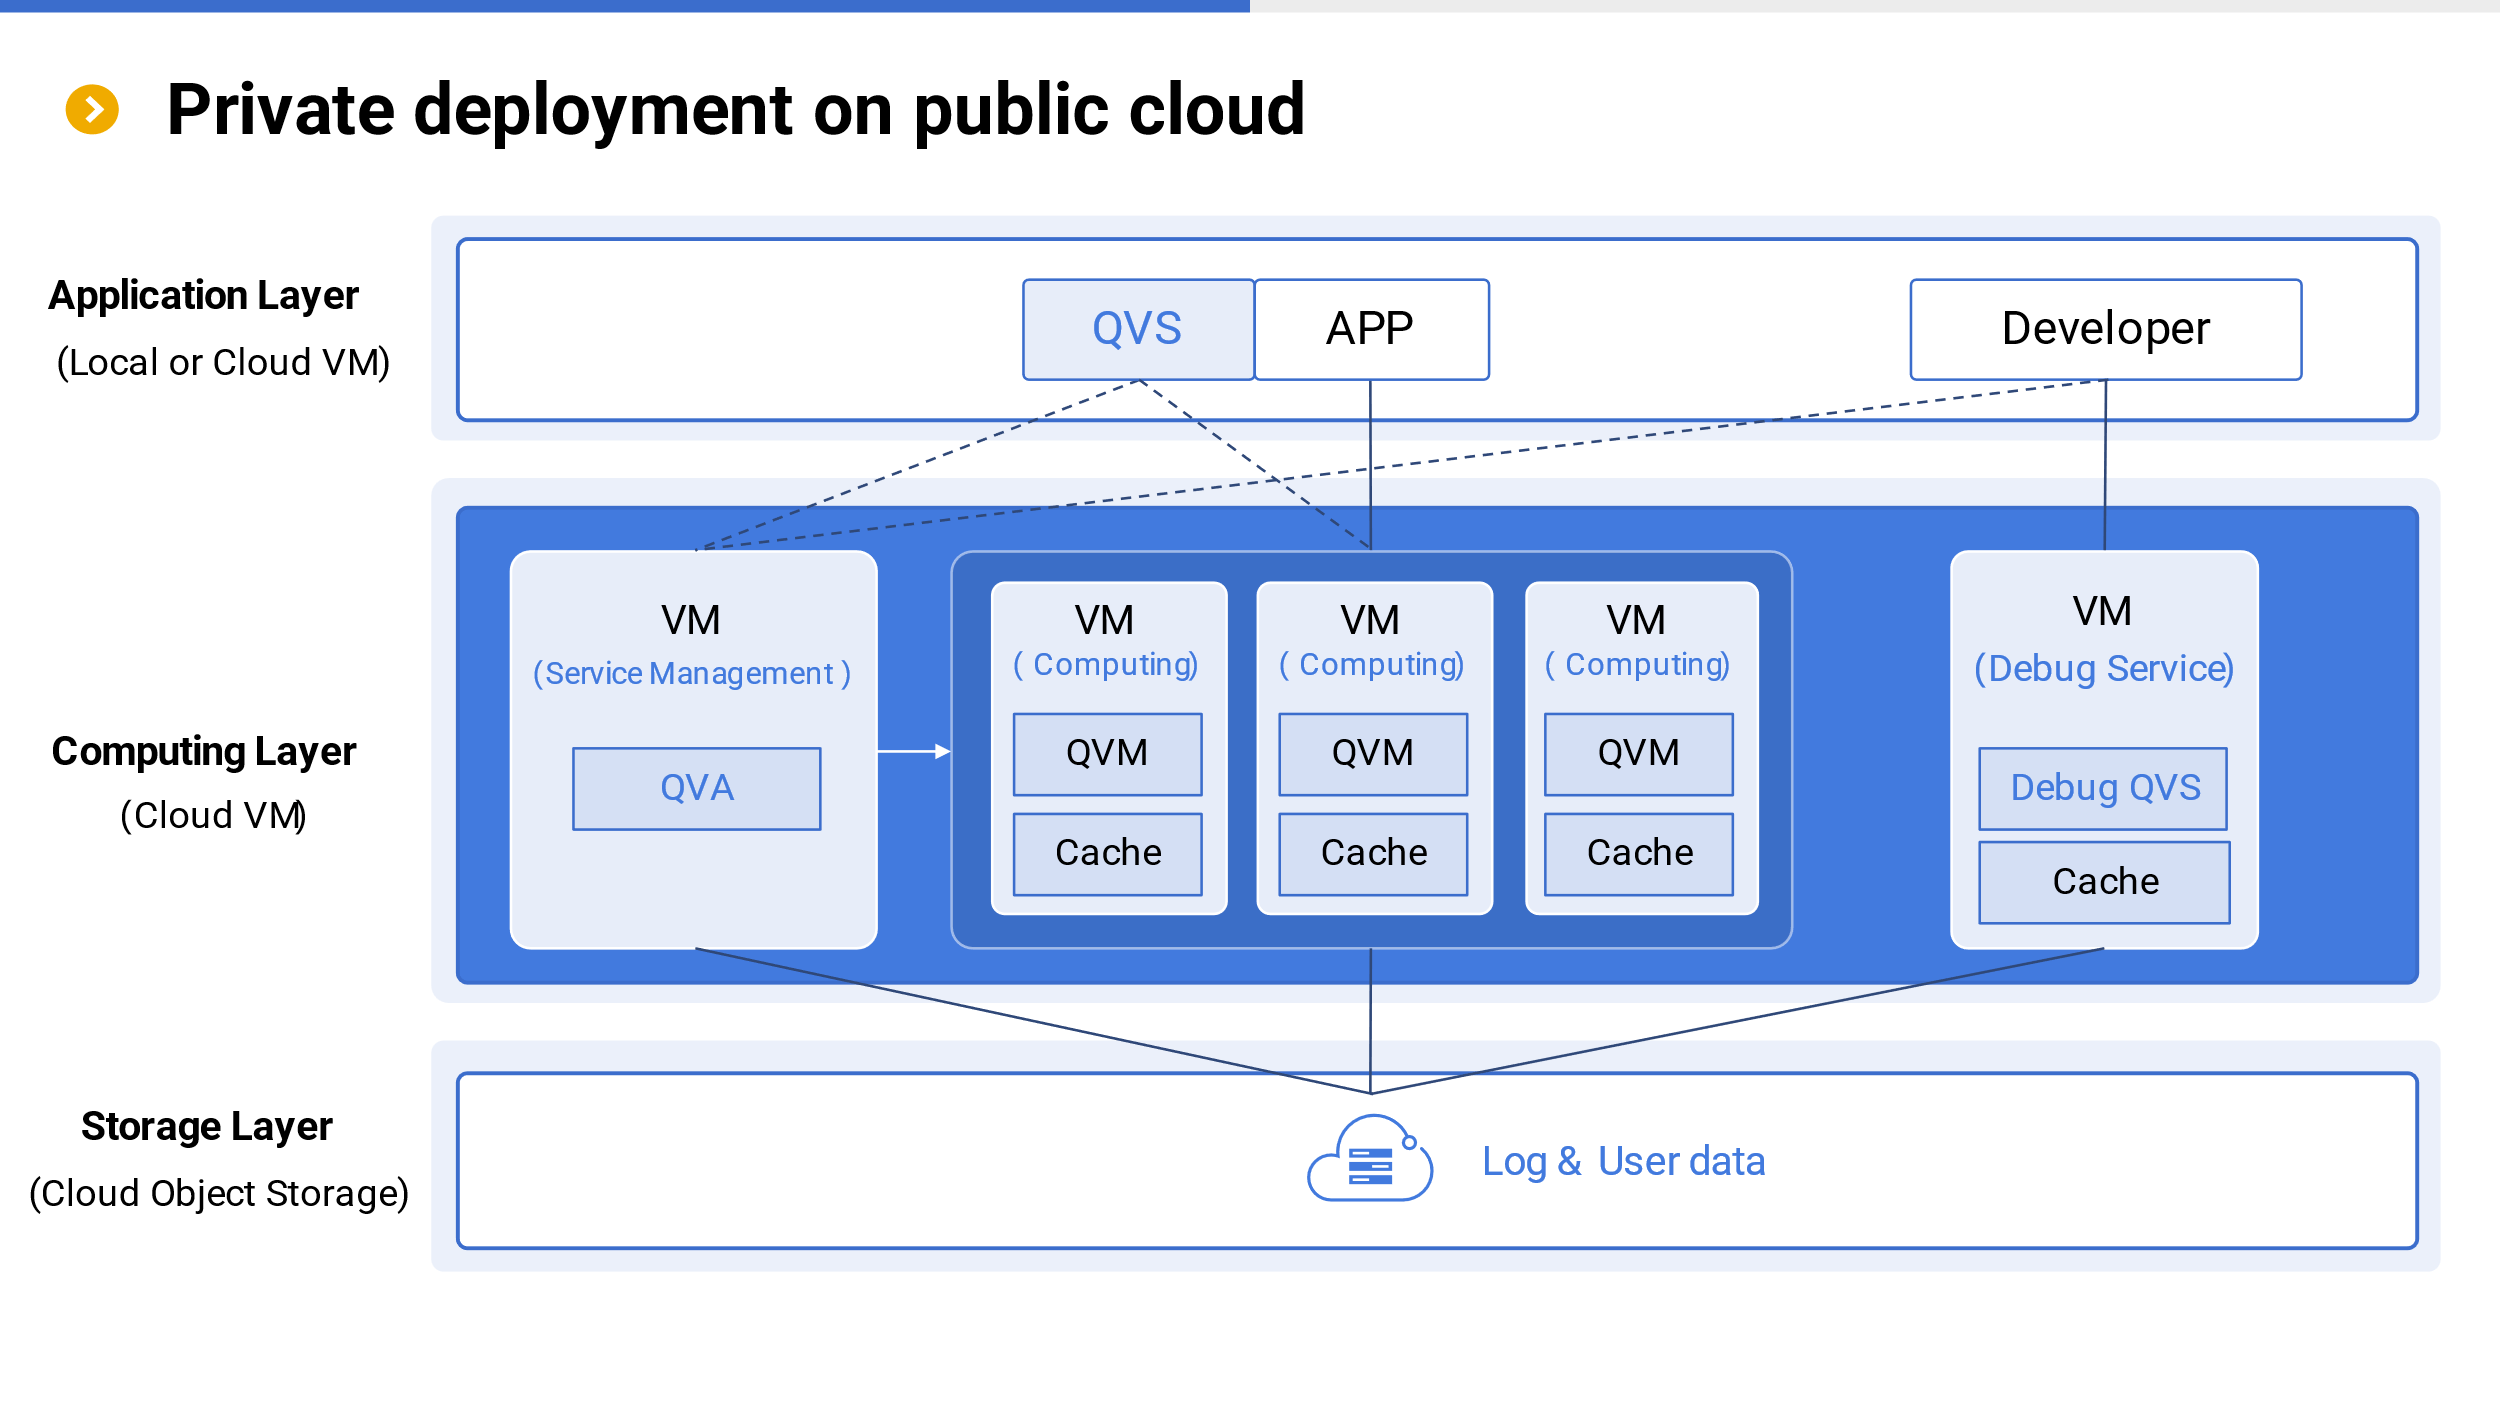Select the Debug QVS box
This screenshot has width=2500, height=1406.
click(2103, 788)
